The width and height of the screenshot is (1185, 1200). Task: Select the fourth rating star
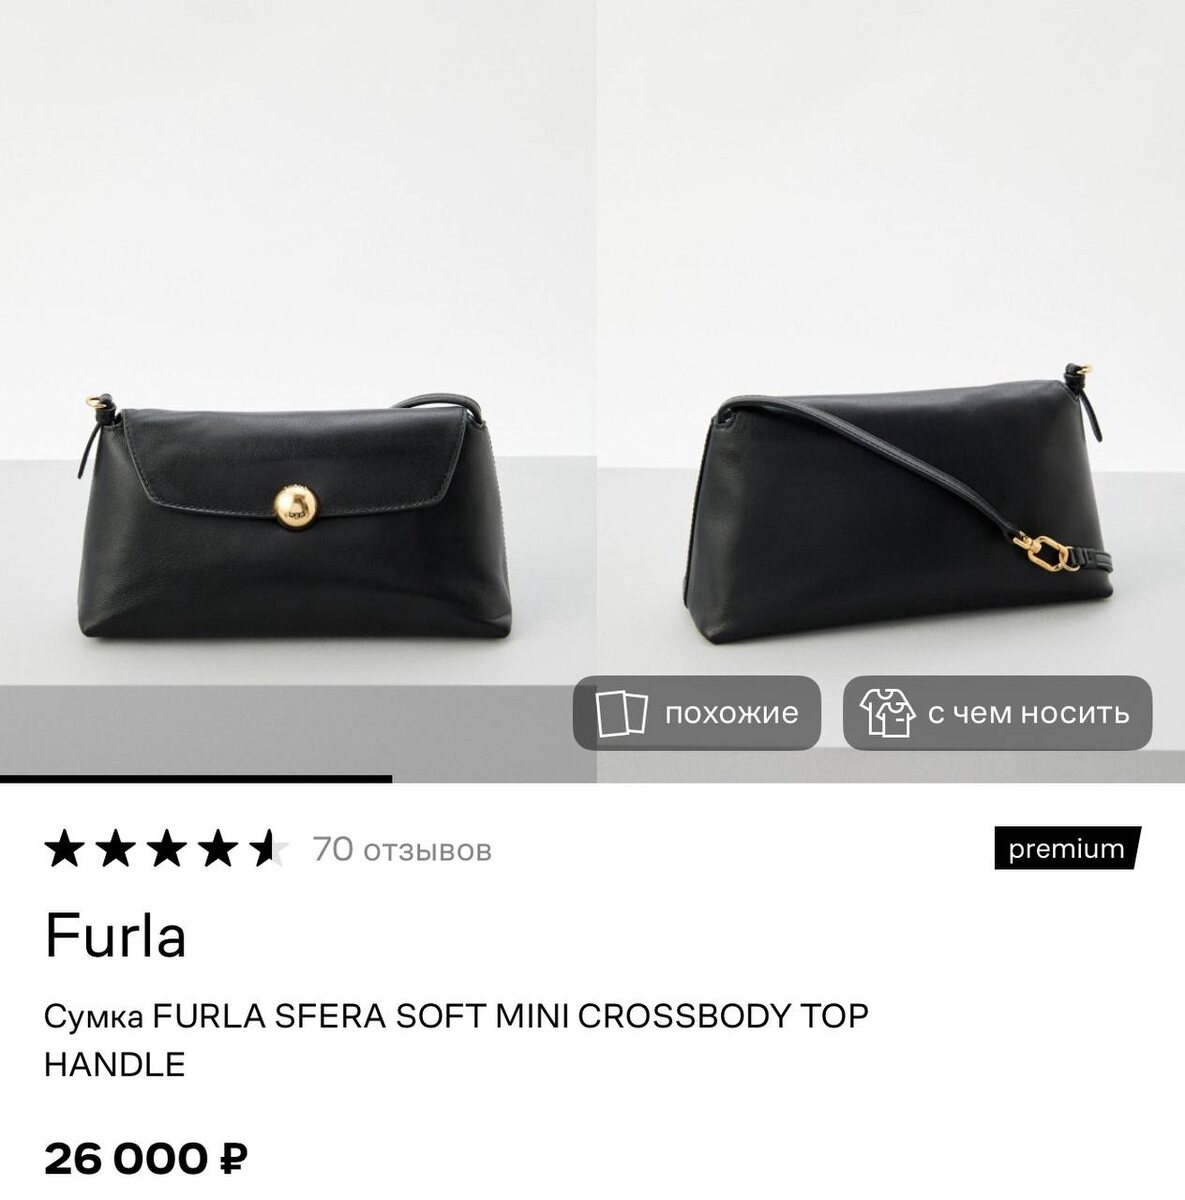(217, 849)
